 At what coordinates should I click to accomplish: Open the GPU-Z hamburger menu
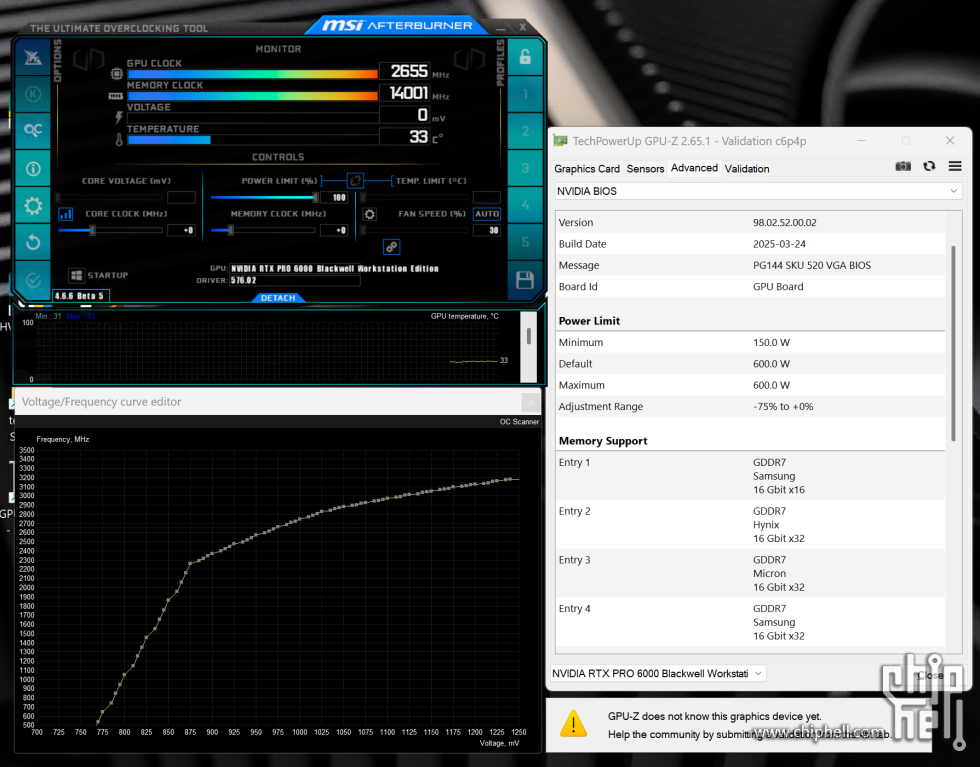point(954,166)
